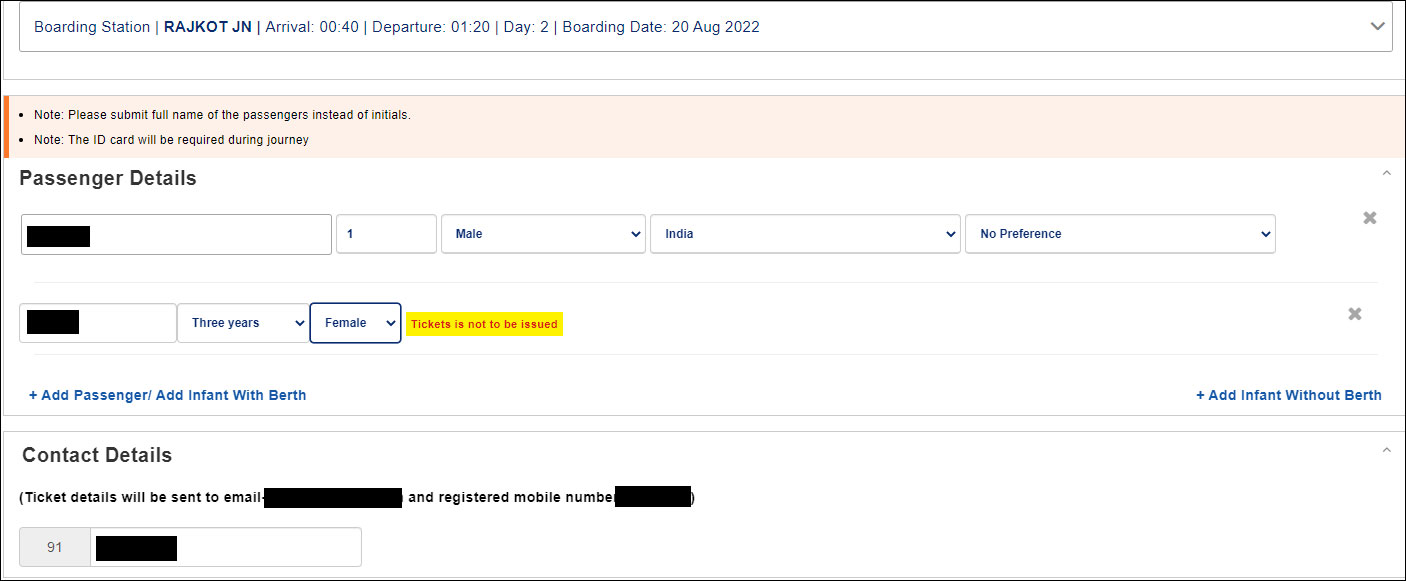
Task: Click the 91 country code box
Action: [55, 548]
